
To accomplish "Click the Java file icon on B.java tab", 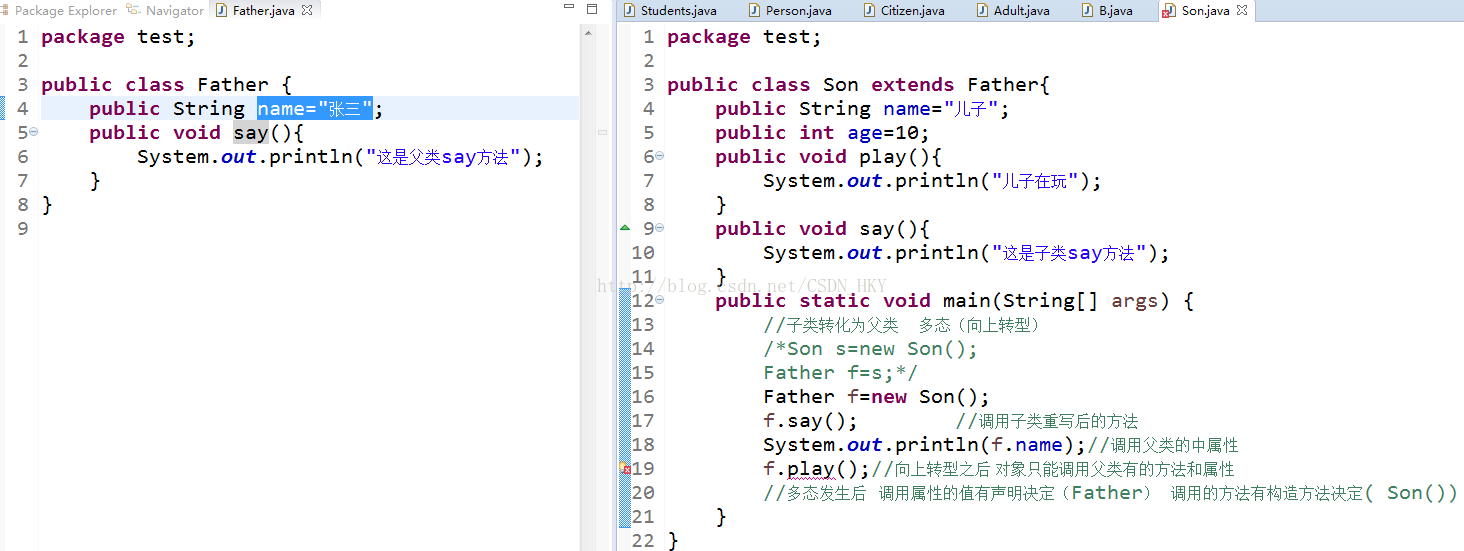I will coord(1088,11).
